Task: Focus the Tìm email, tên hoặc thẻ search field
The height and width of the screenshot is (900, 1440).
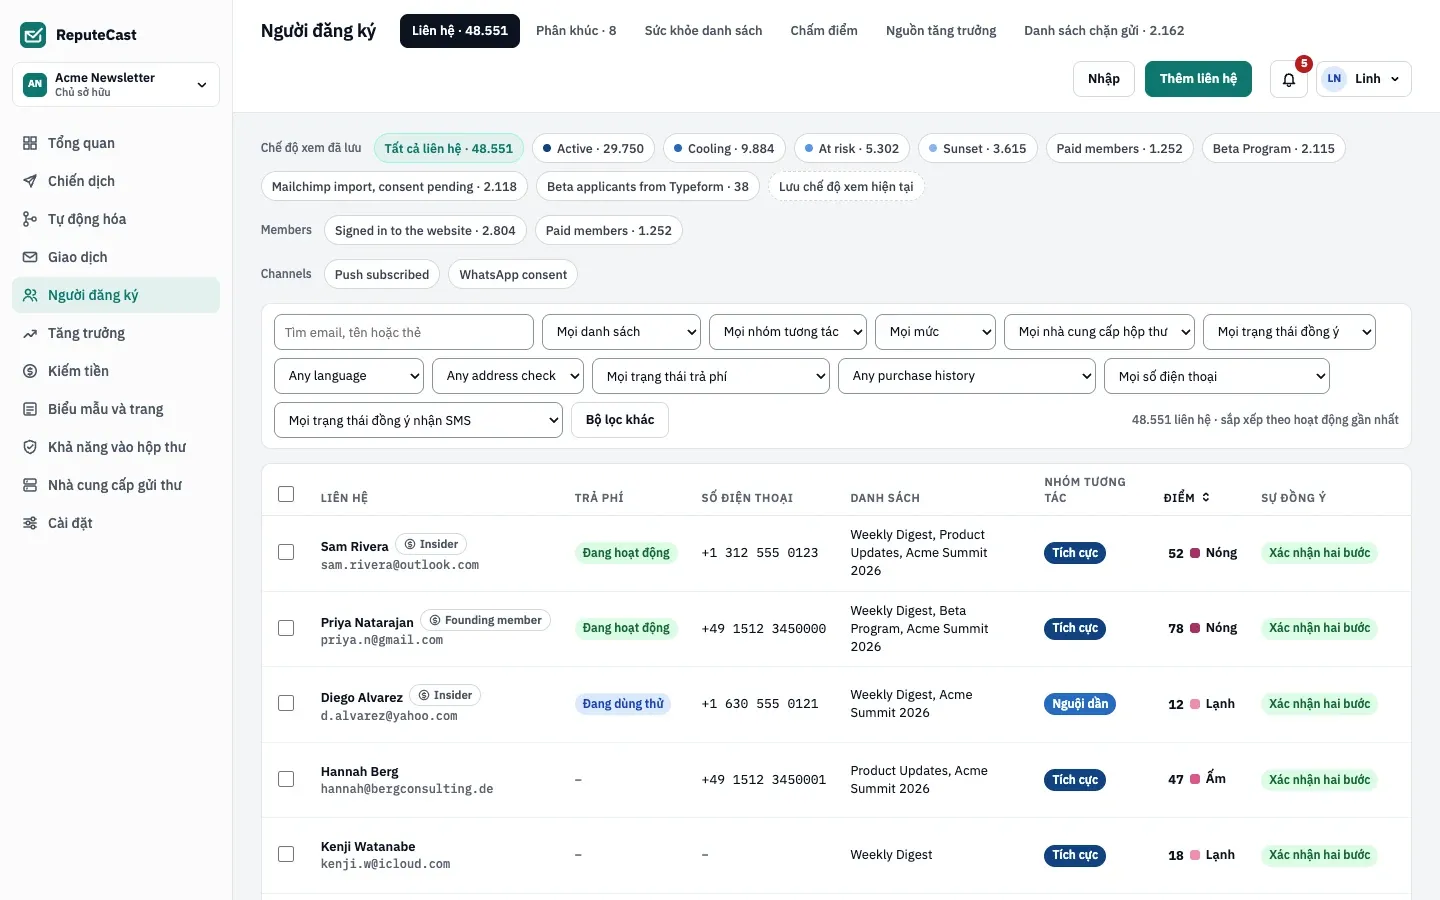Action: tap(404, 332)
